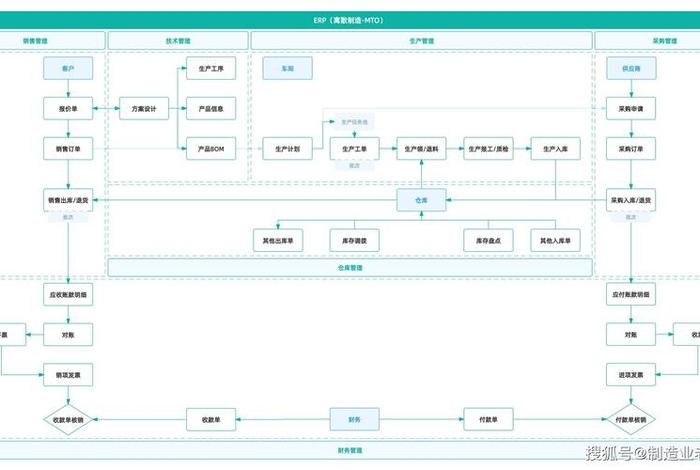700x470 pixels.
Task: Switch to the 技术管理 section header
Action: [178, 41]
